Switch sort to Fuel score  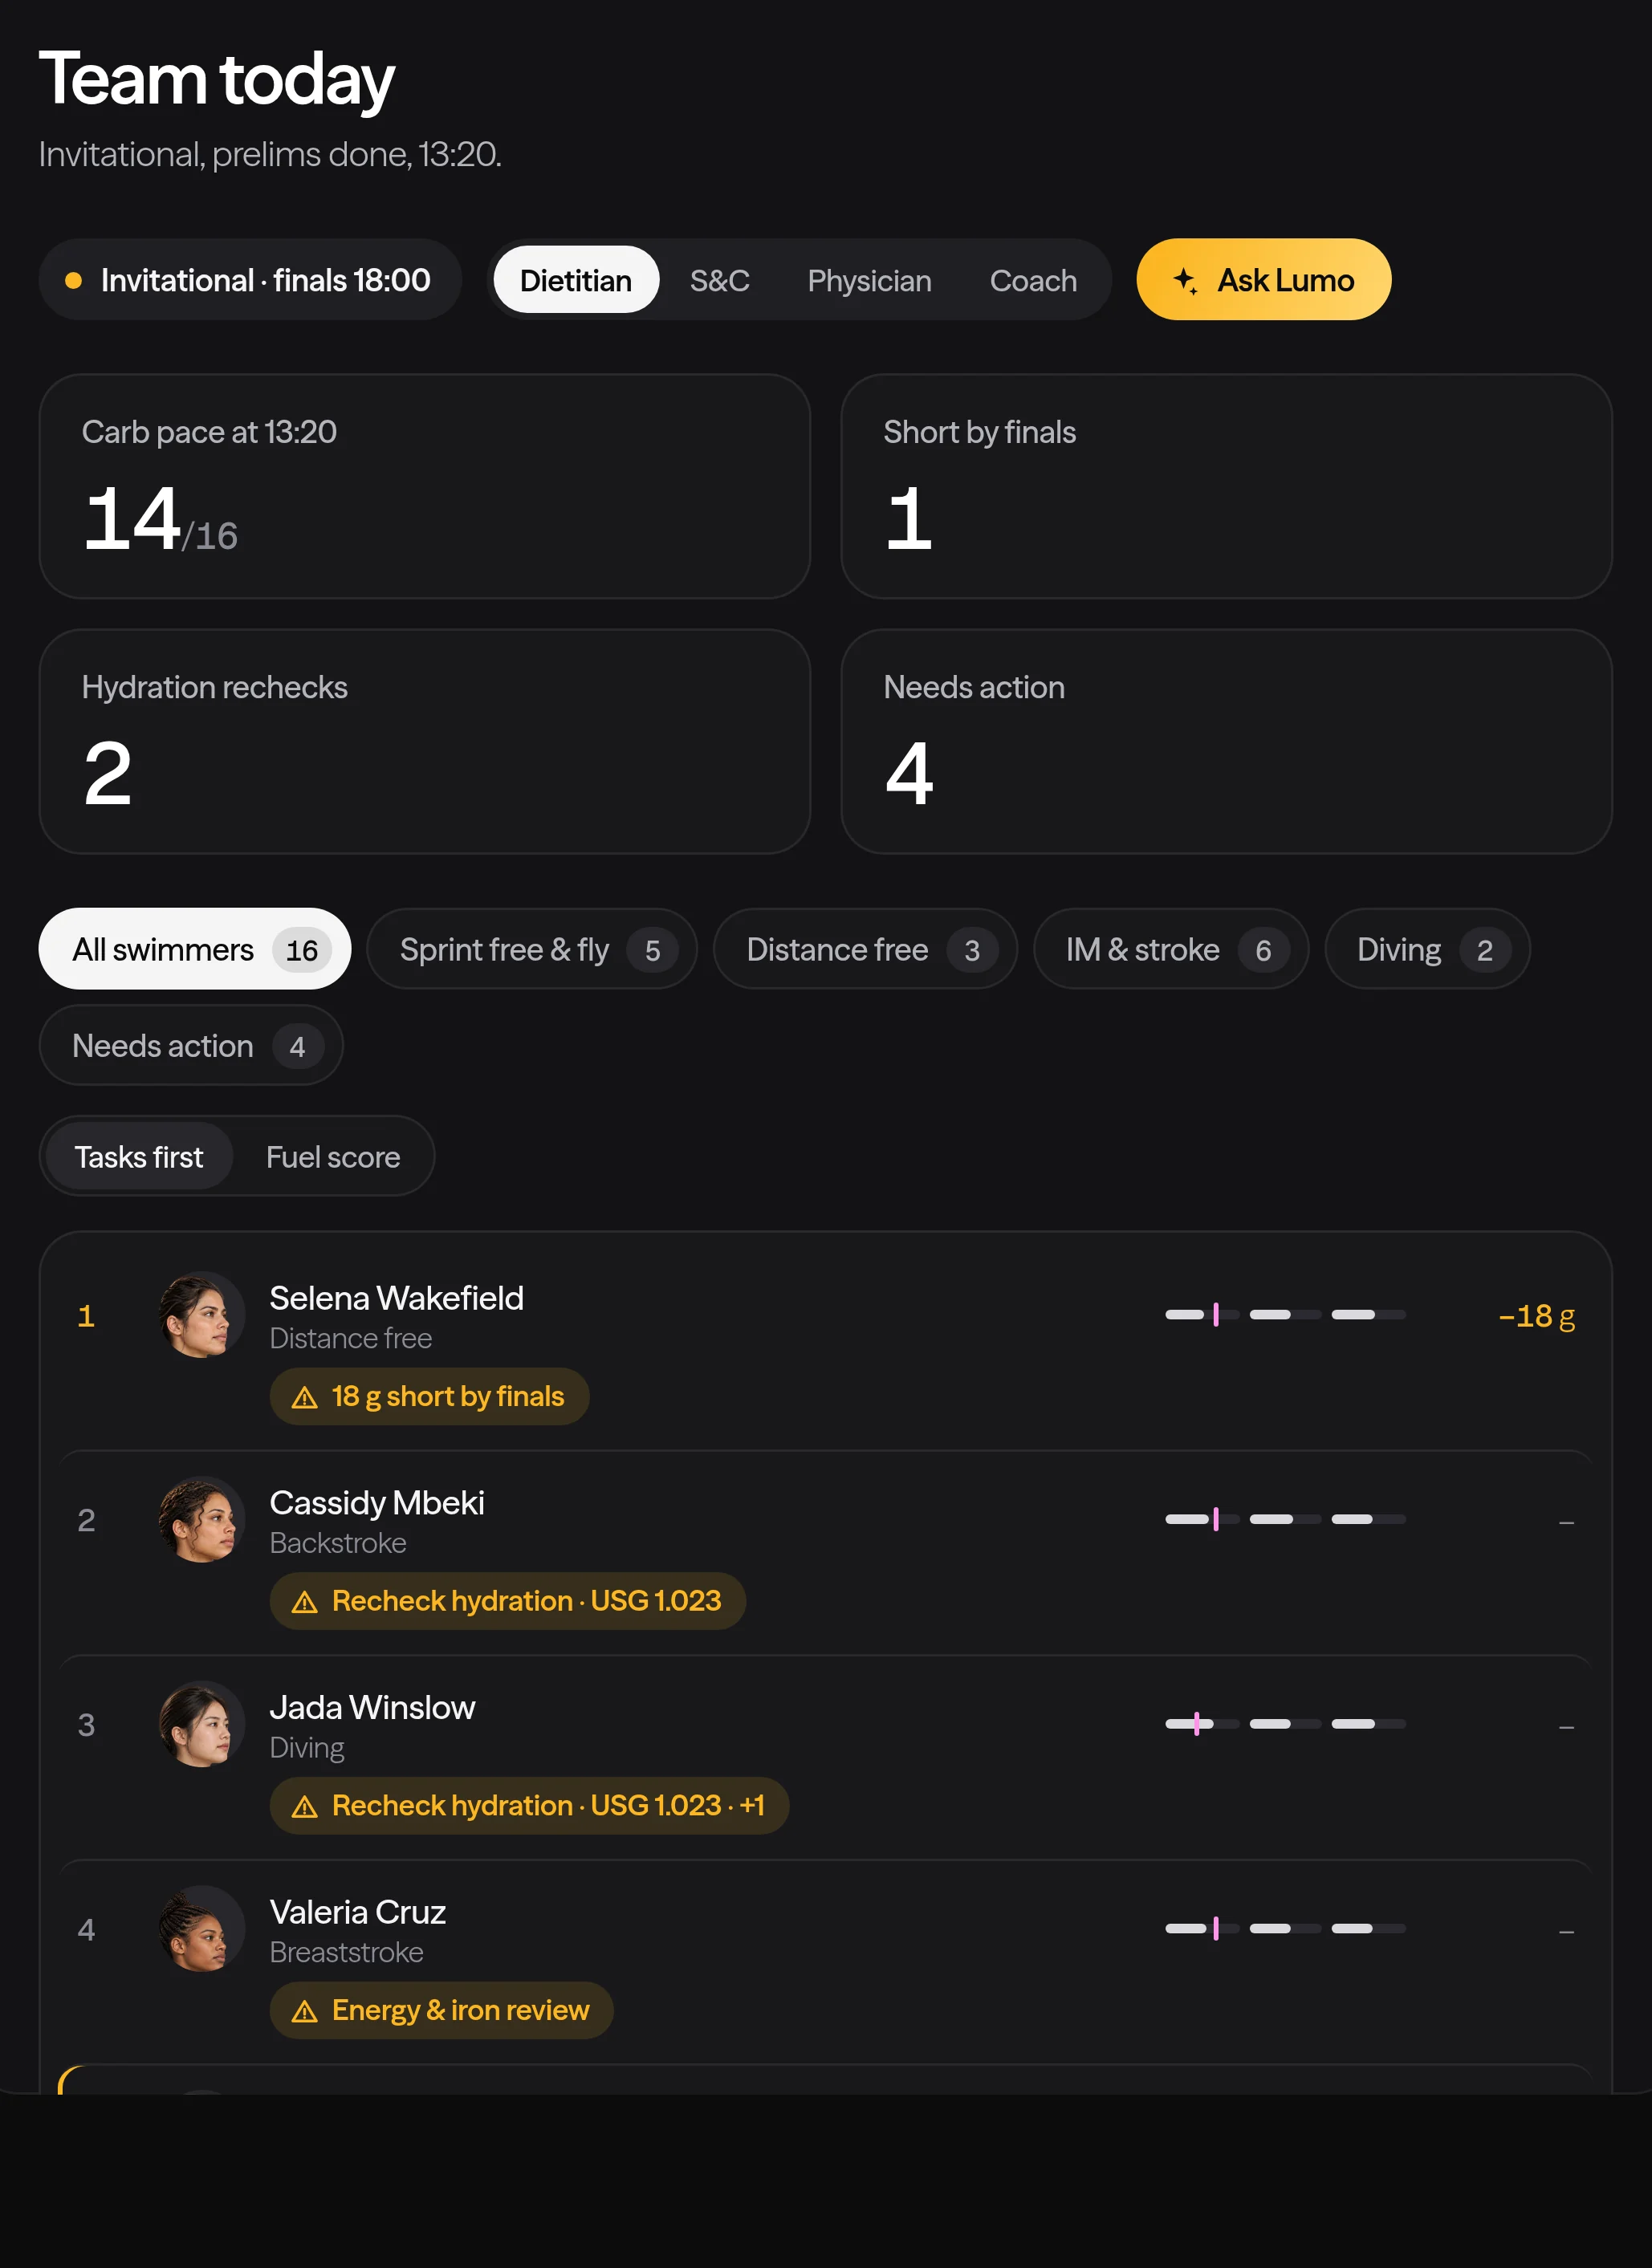pyautogui.click(x=333, y=1156)
